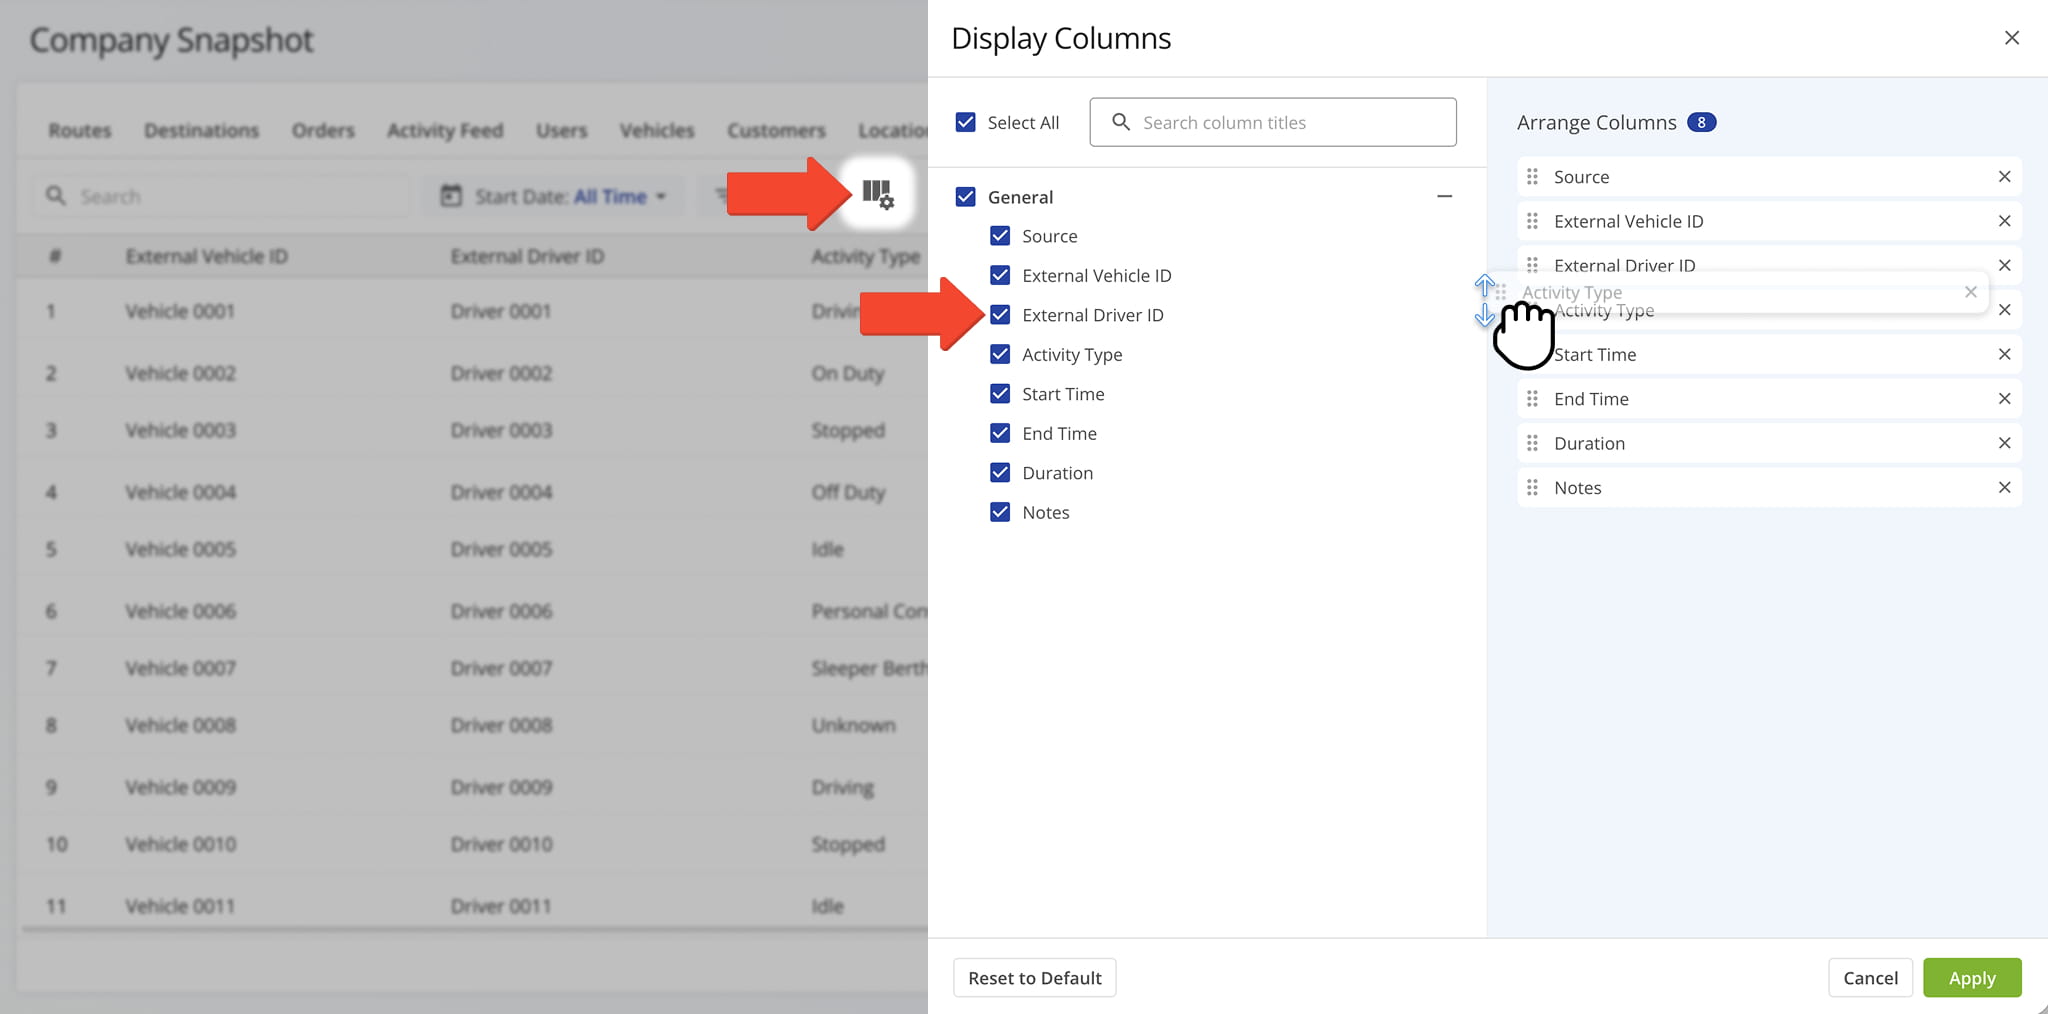The width and height of the screenshot is (2048, 1014).
Task: Grab the drag handle for End Time
Action: click(x=1532, y=399)
